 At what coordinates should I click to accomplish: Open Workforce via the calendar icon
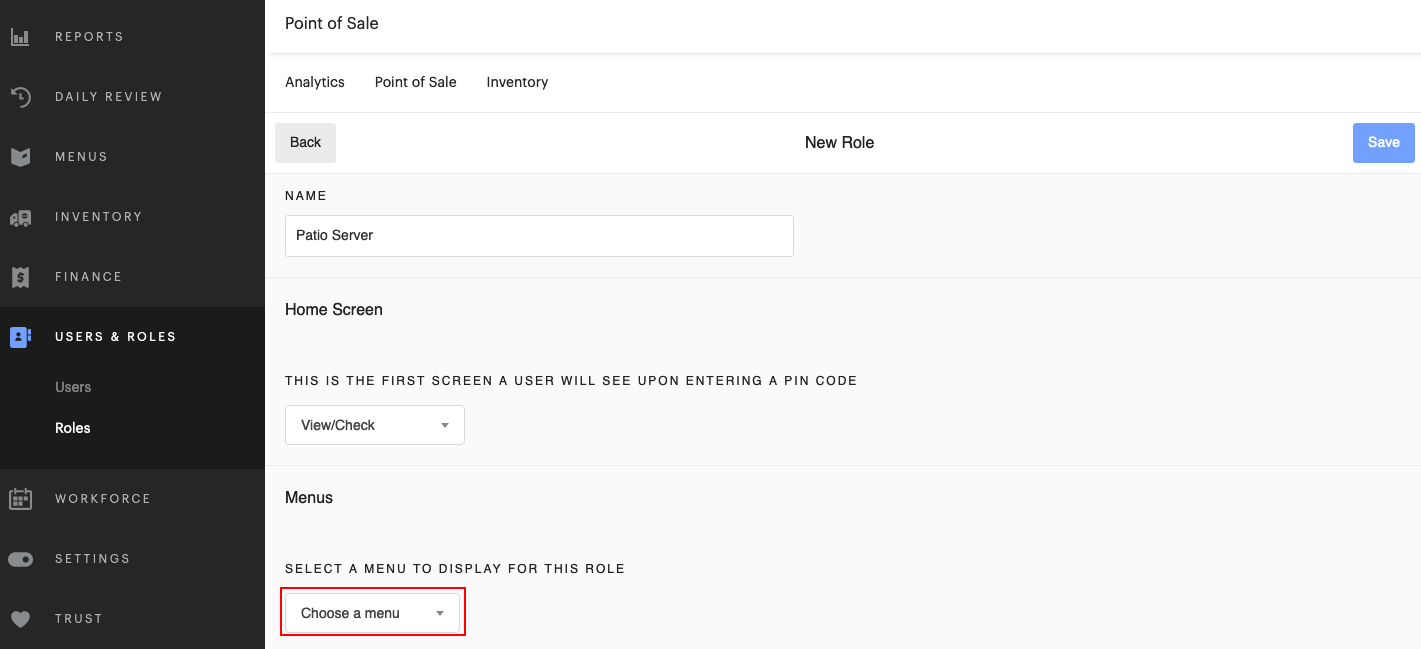point(21,498)
